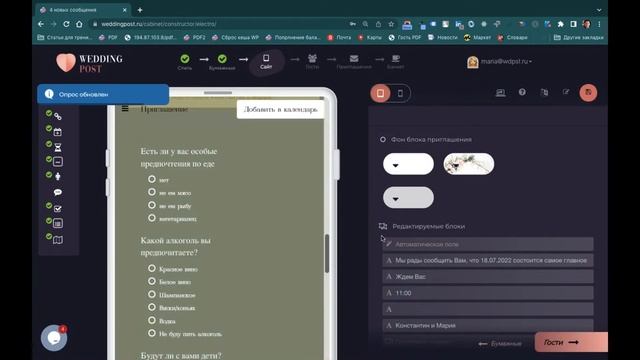Screen dimensions: 640x360
Task: Edit the 'Ждем Вас' text block
Action: tap(488, 276)
